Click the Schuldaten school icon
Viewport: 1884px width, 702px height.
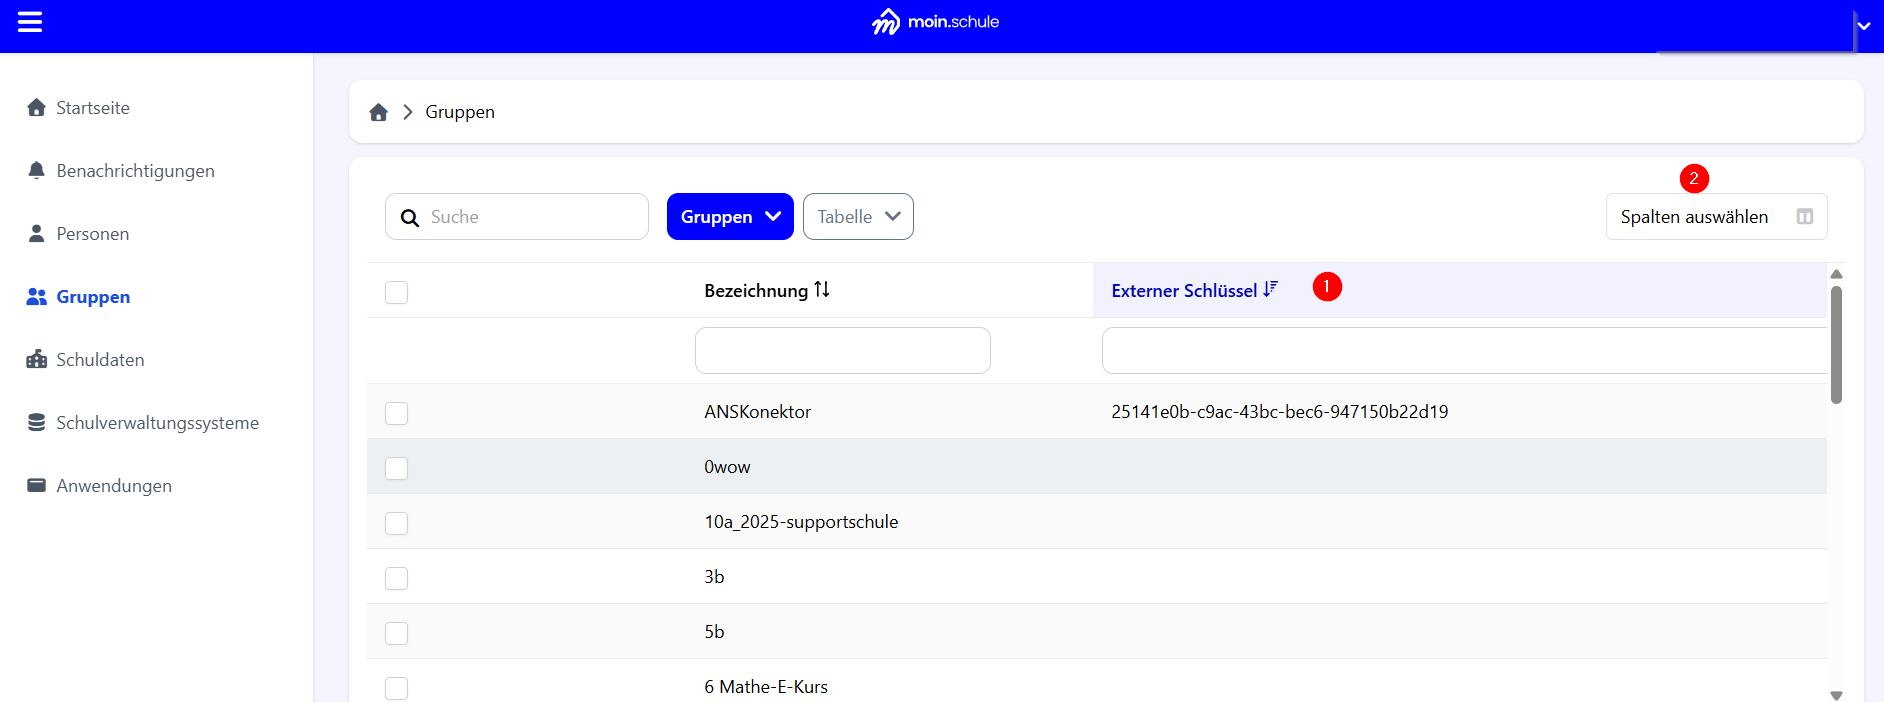tap(37, 359)
